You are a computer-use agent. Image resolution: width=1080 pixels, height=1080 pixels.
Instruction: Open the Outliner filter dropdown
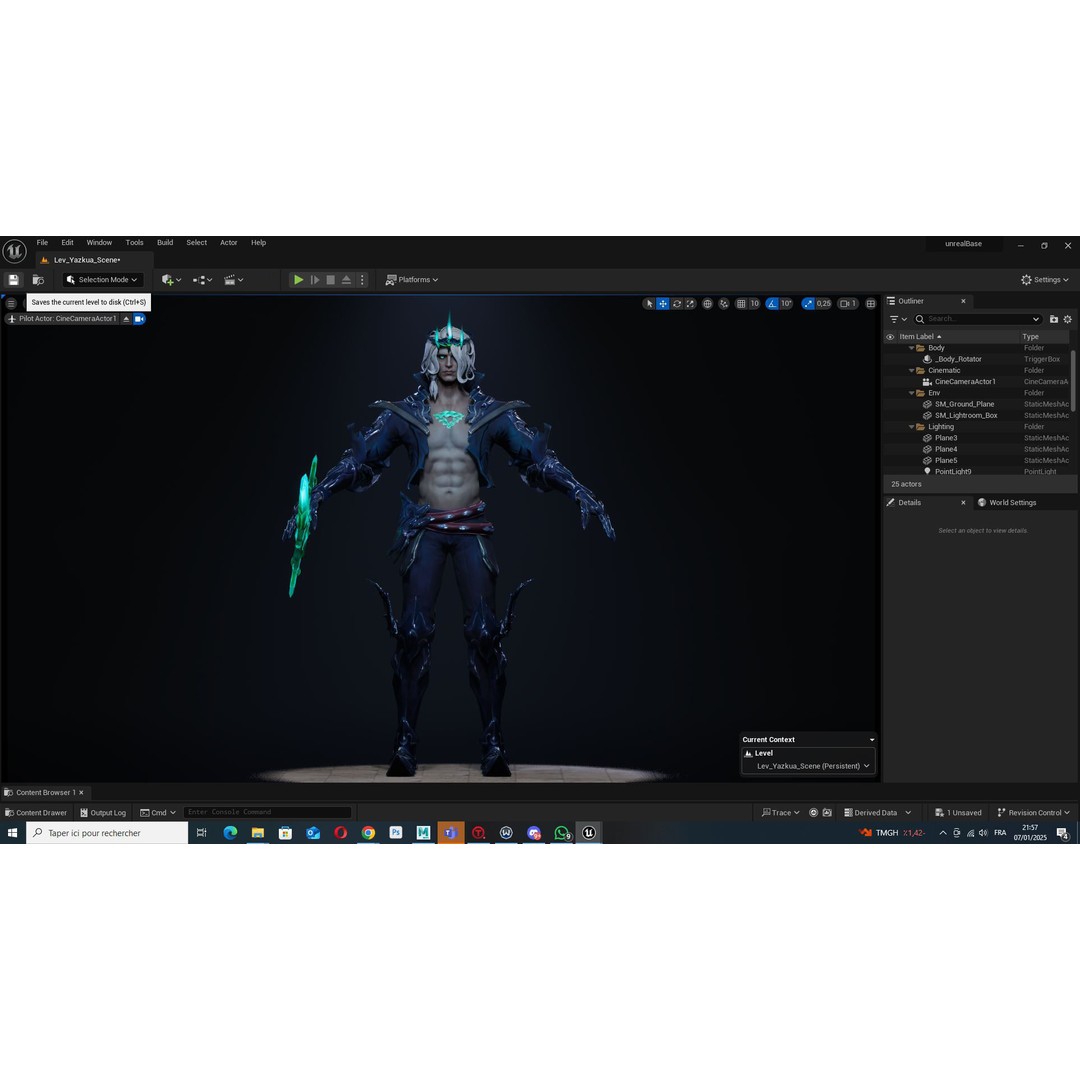pyautogui.click(x=898, y=319)
